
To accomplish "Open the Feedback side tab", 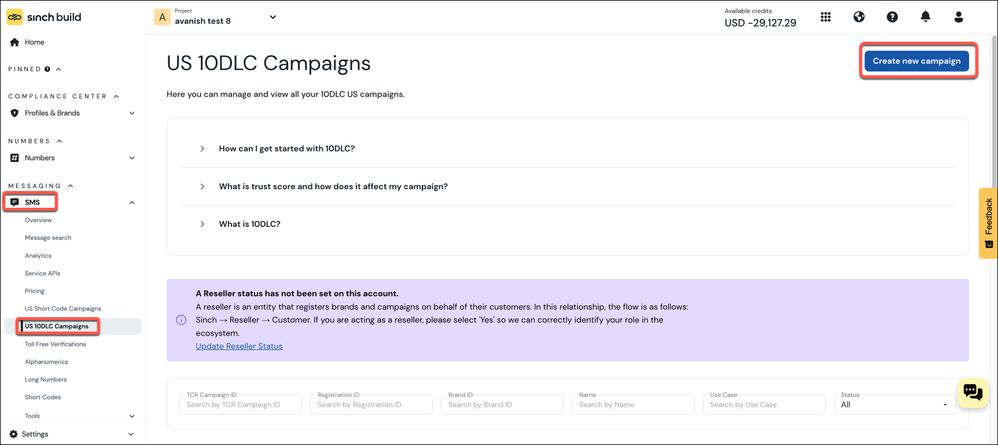I will [x=988, y=223].
